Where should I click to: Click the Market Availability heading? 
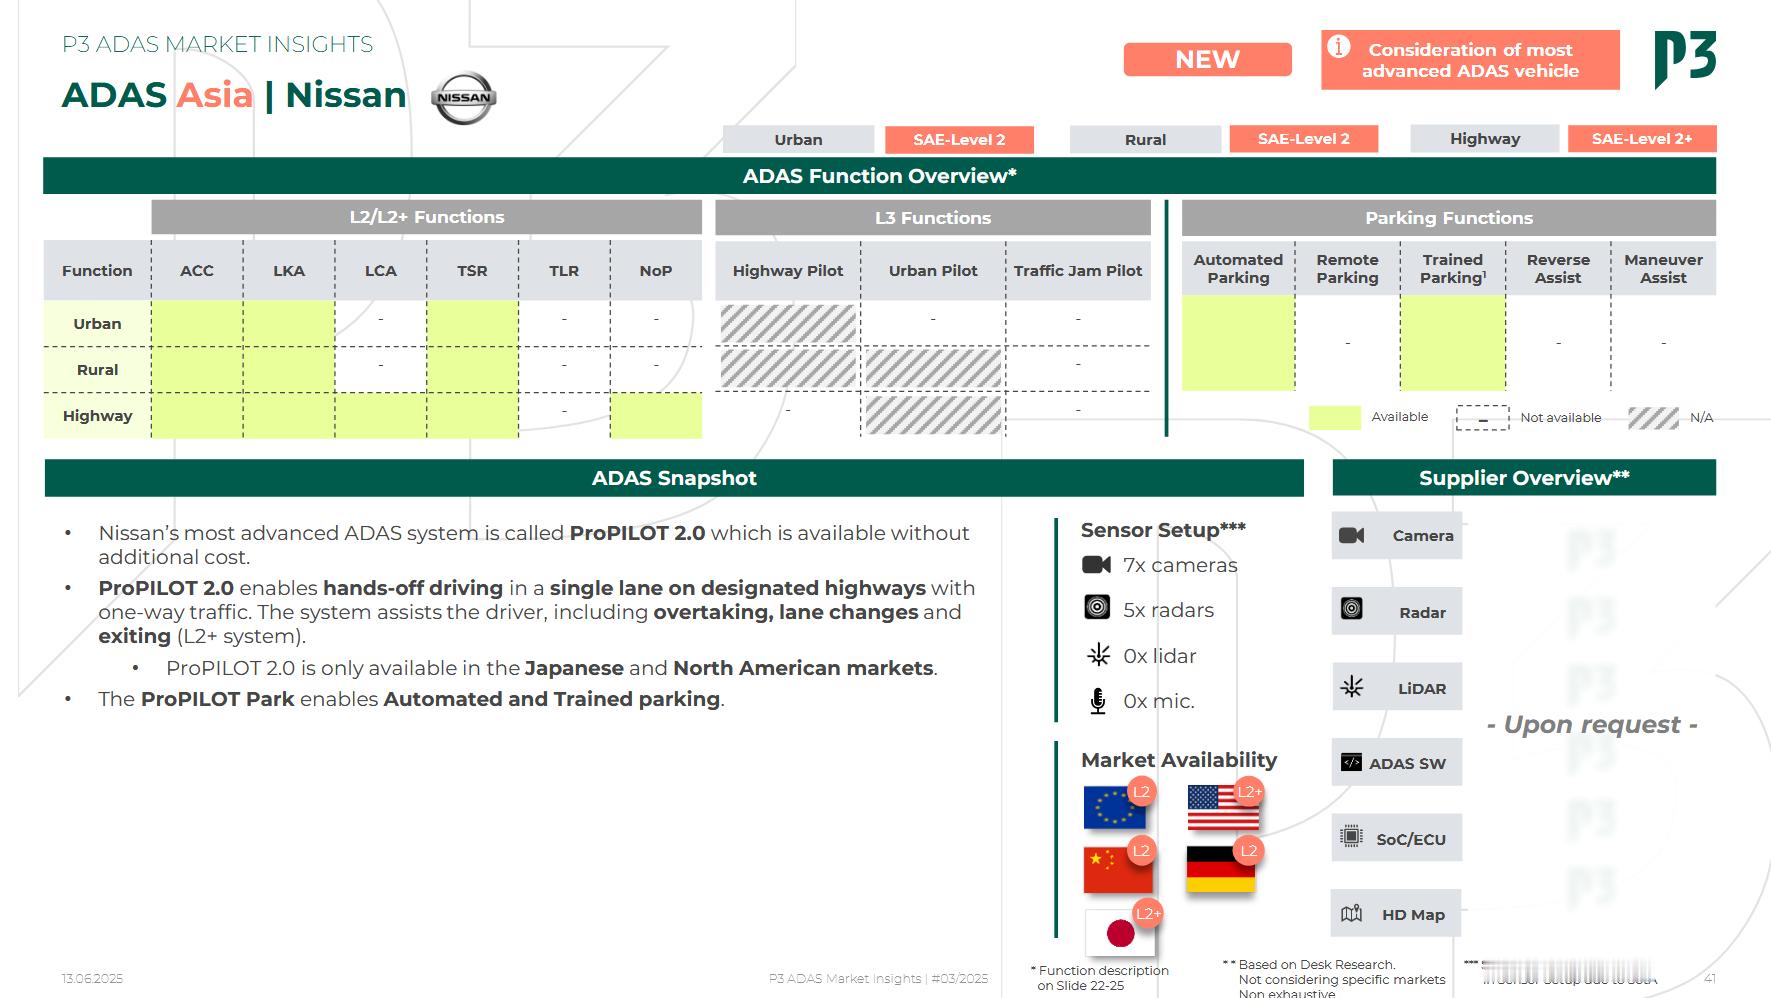tap(1179, 760)
